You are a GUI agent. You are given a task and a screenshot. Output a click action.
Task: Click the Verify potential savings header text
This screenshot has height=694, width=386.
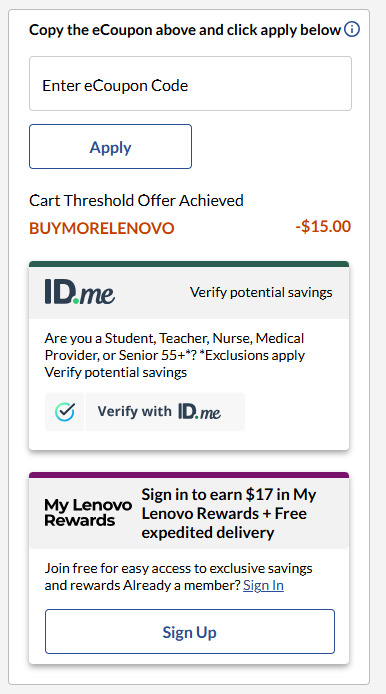pos(261,293)
